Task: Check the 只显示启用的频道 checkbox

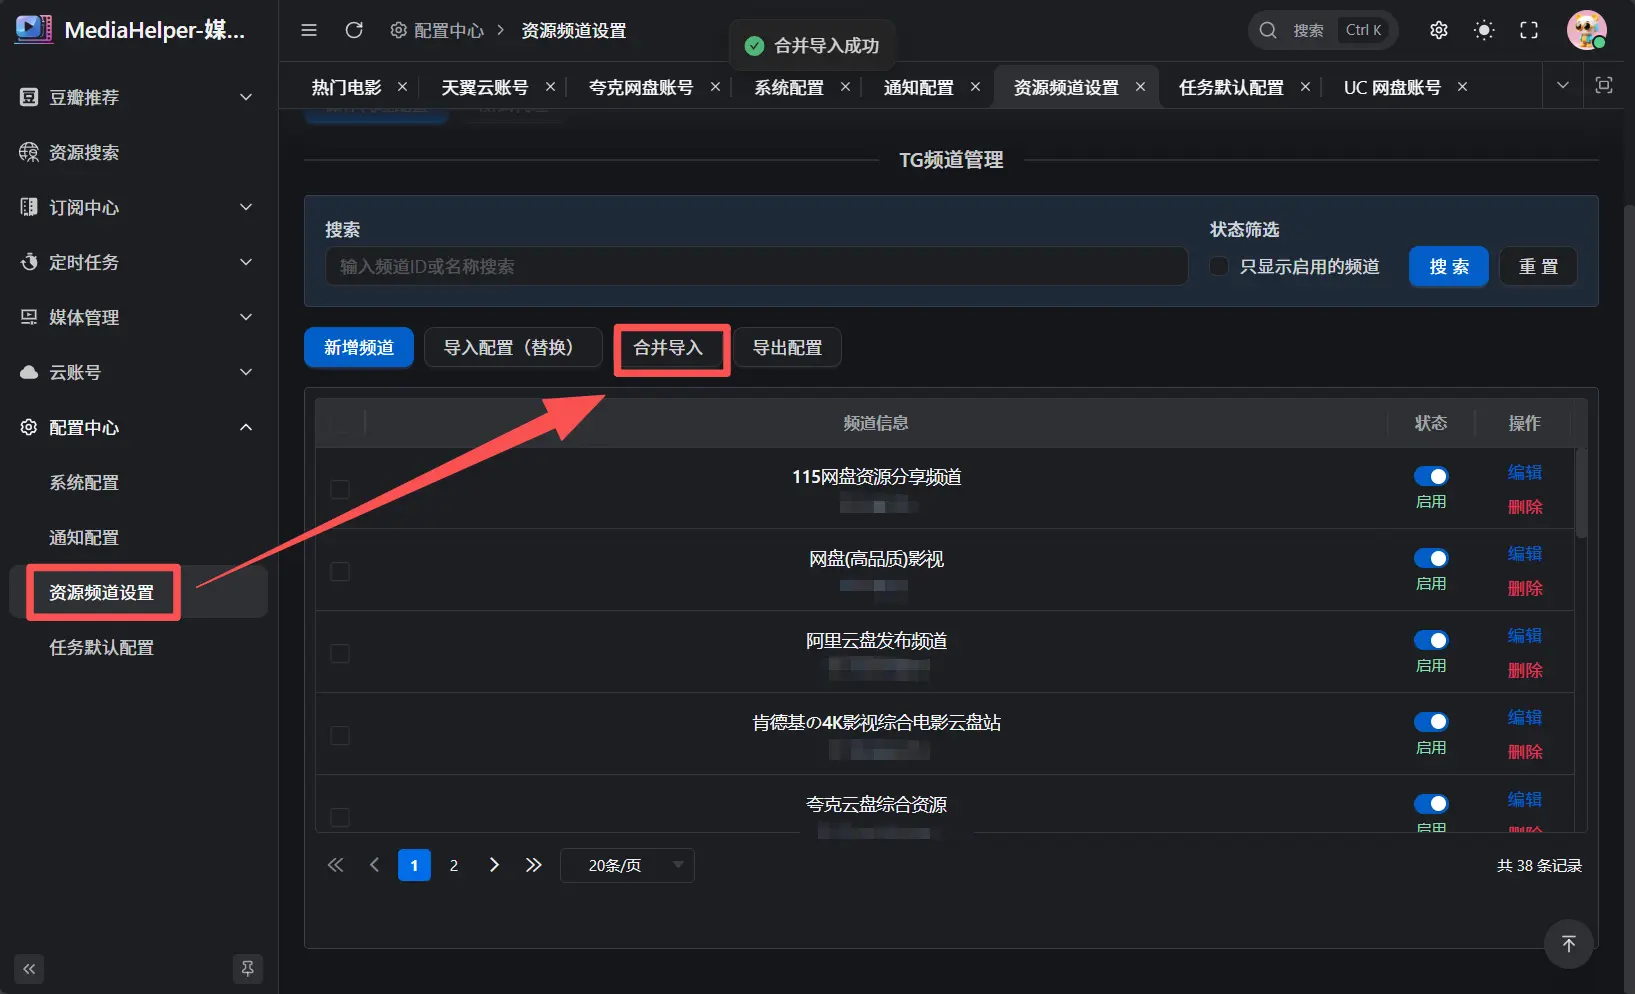Action: [1219, 266]
